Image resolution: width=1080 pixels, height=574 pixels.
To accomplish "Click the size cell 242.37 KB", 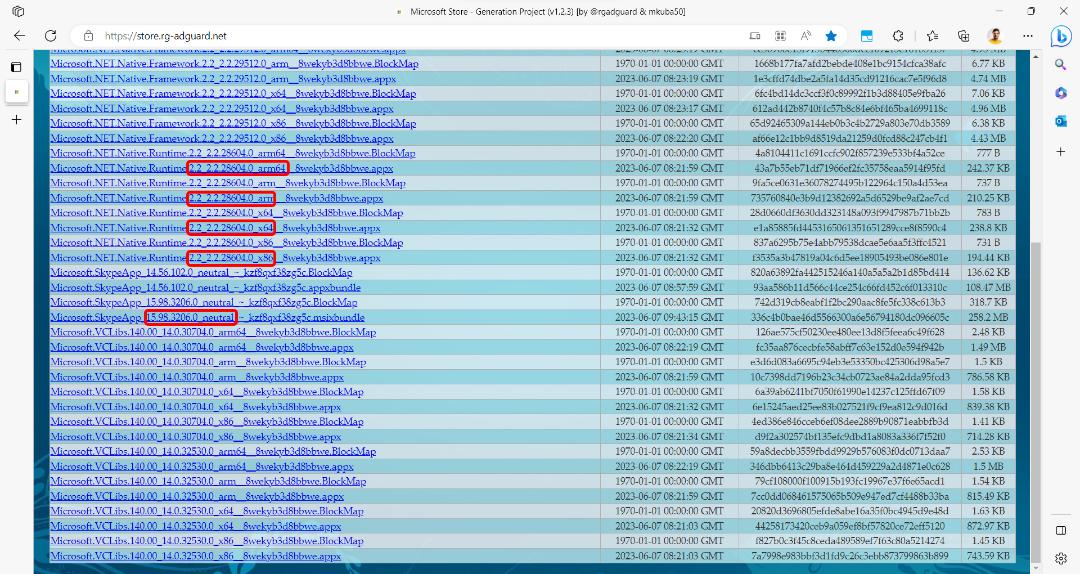I will (988, 168).
